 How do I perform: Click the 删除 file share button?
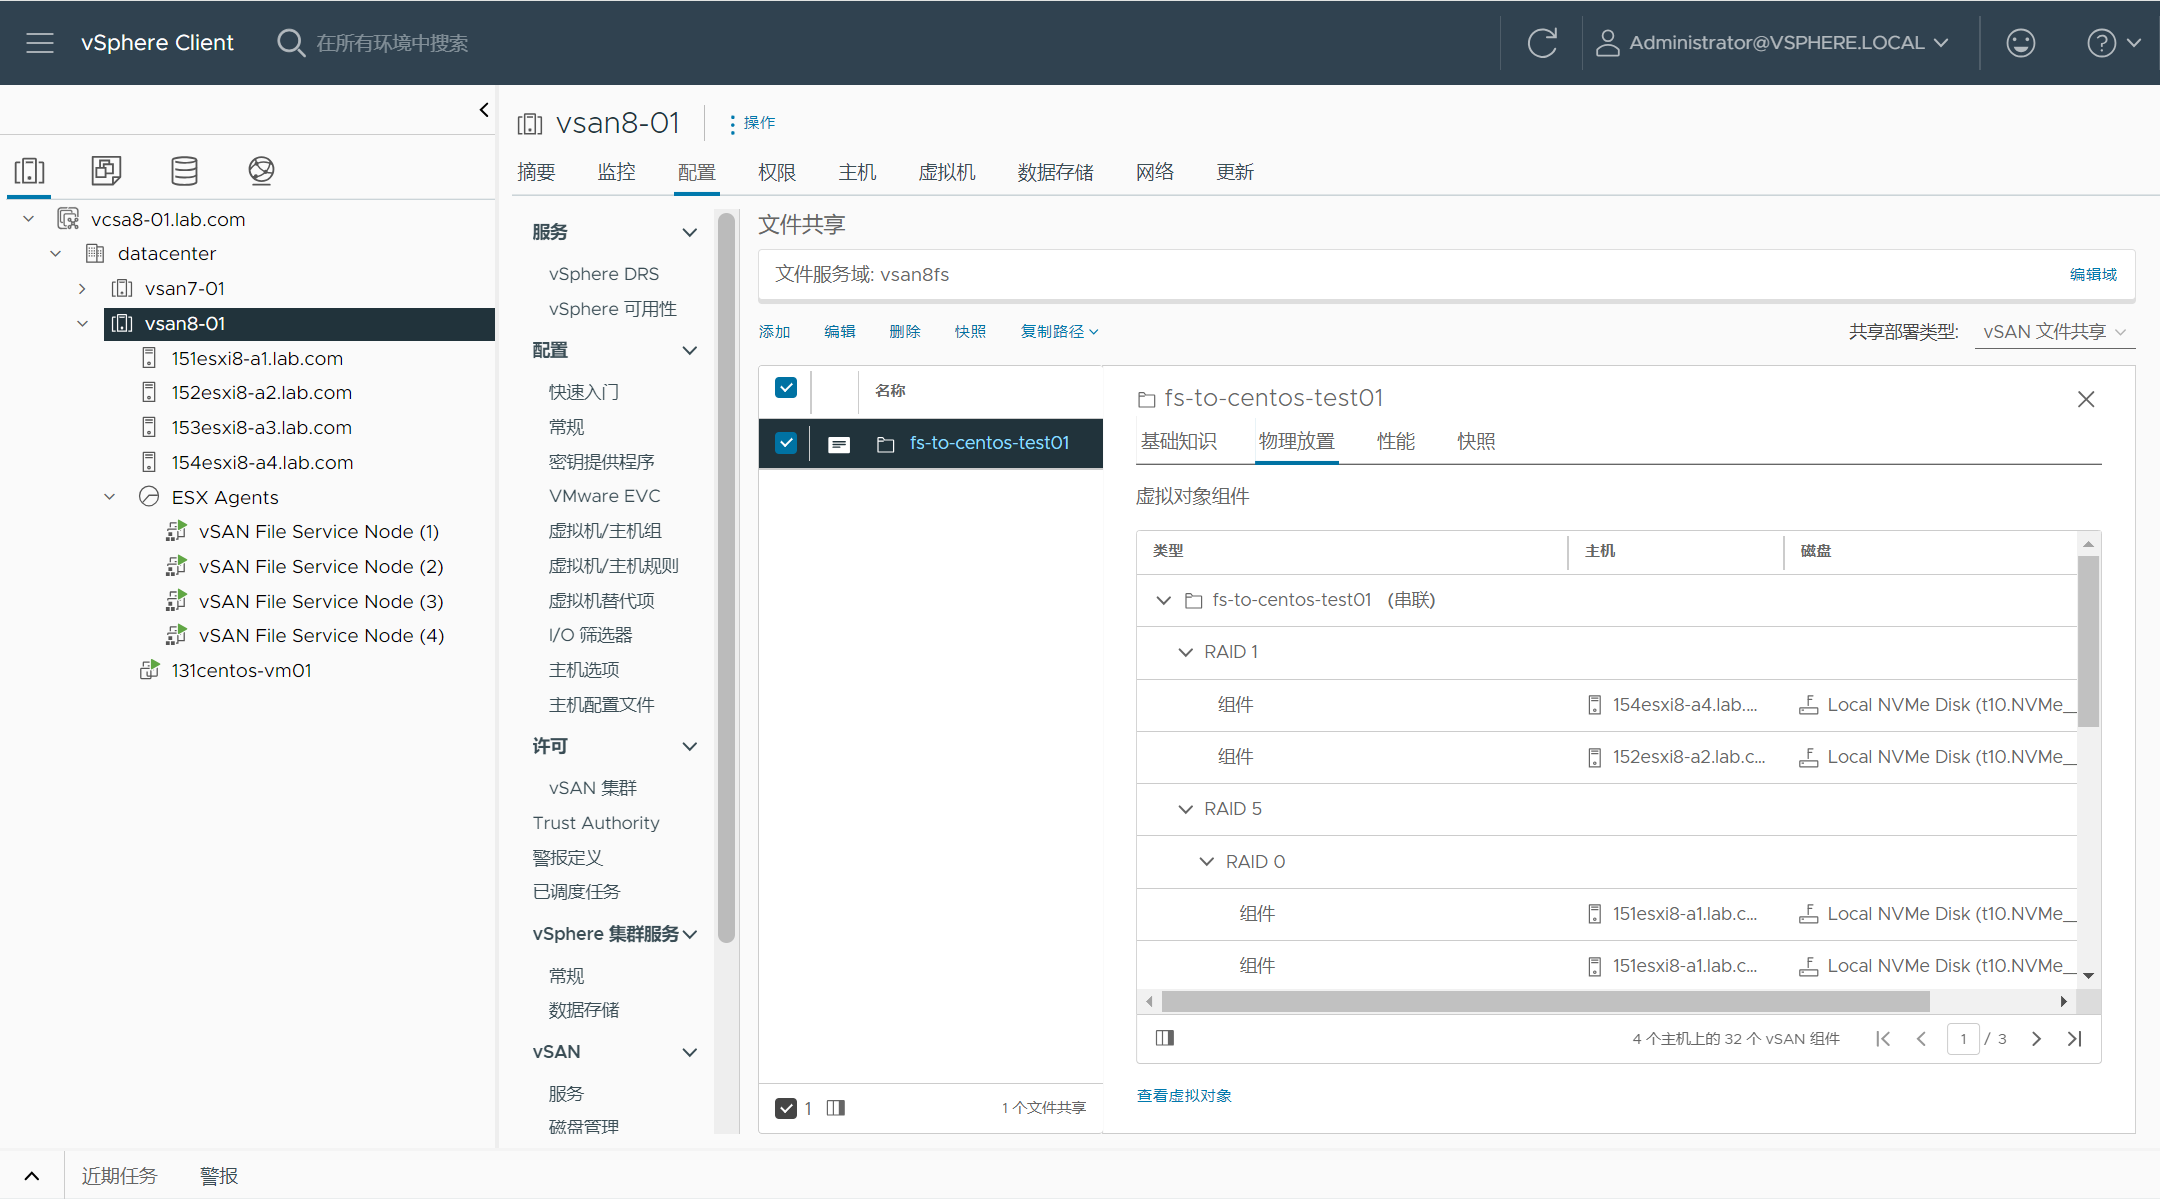point(905,332)
